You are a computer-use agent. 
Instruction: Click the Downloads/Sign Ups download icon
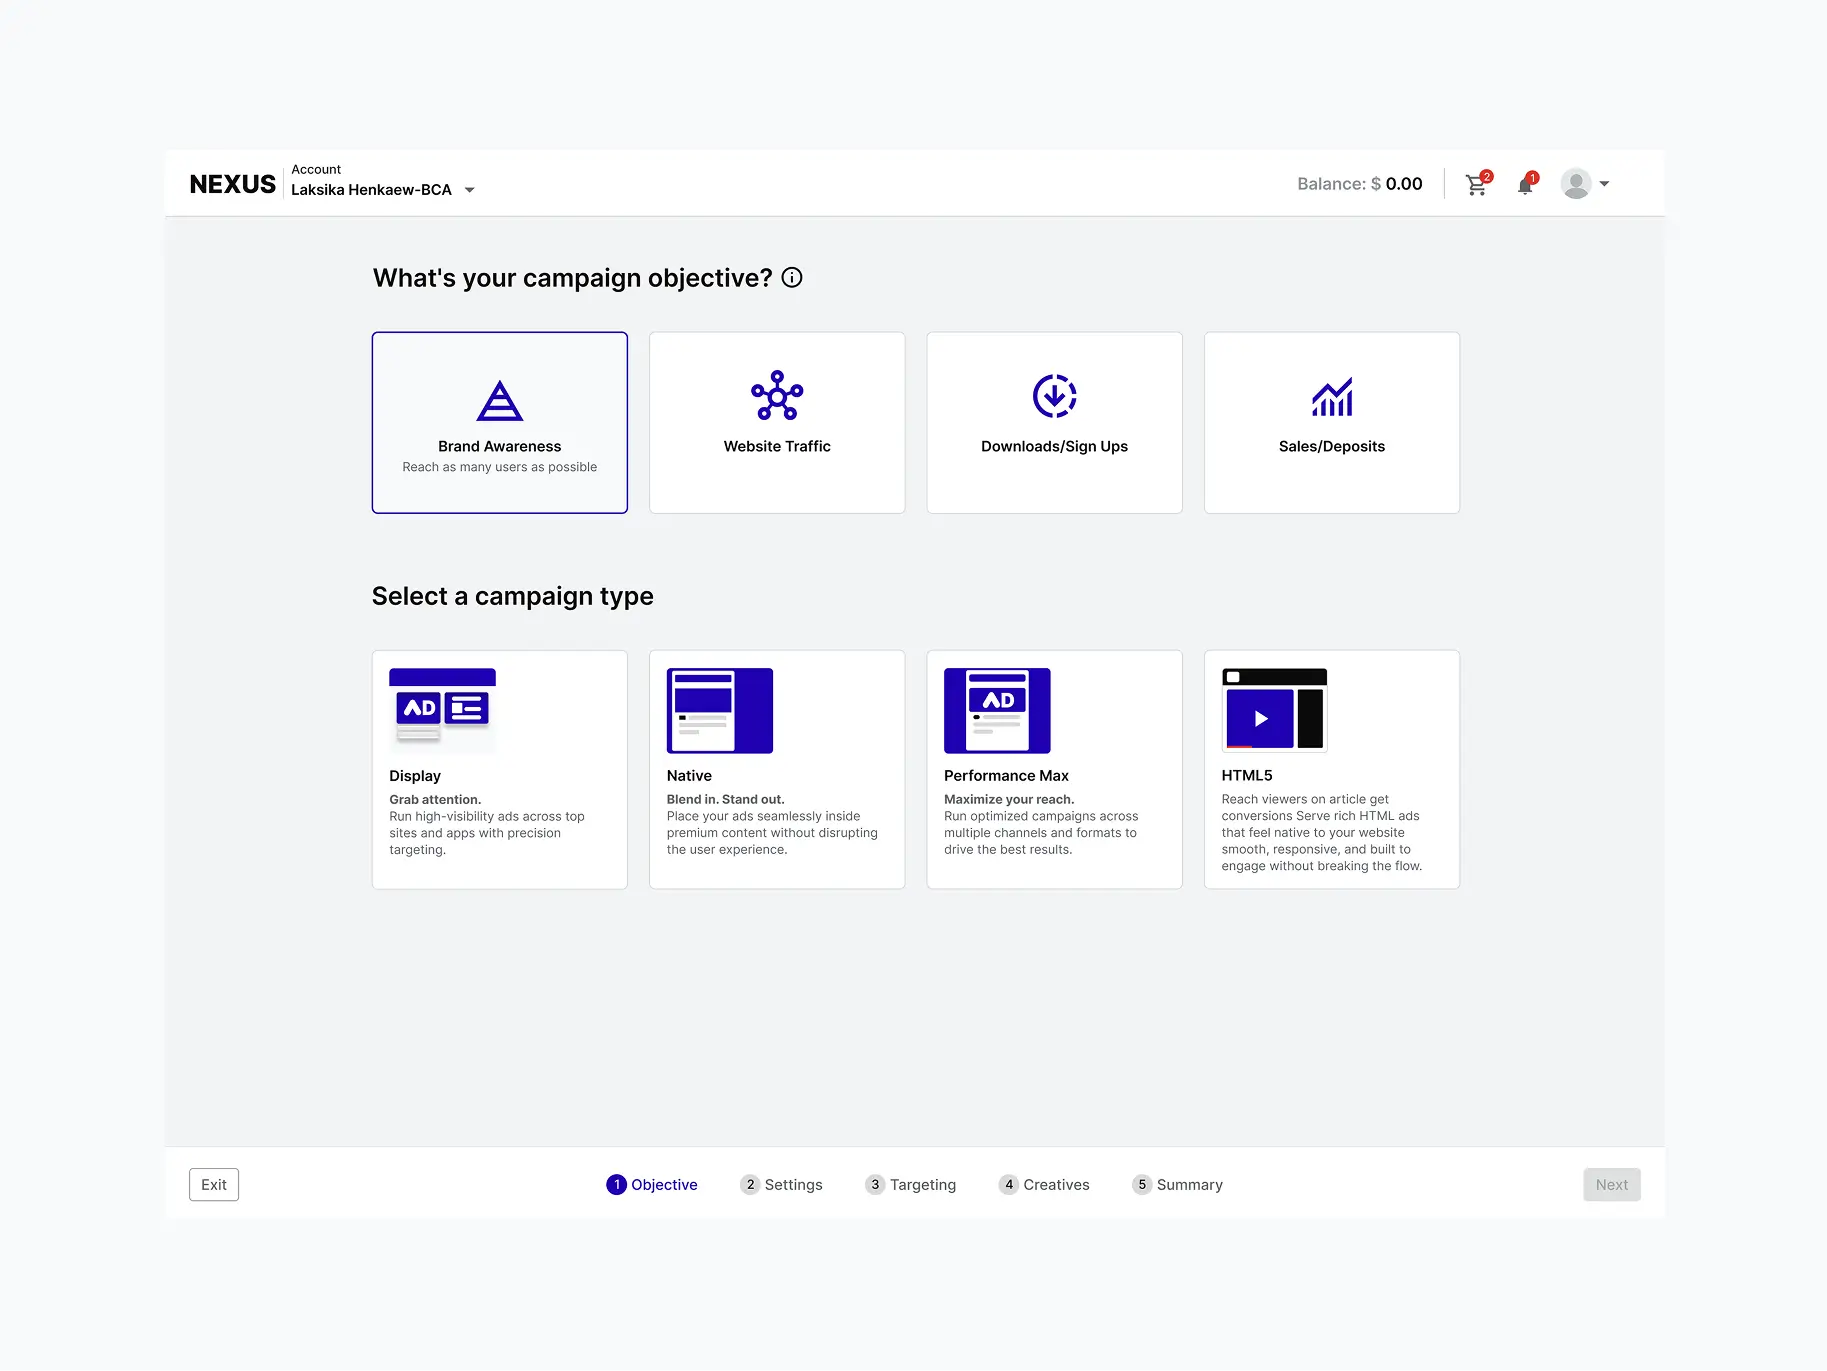[1054, 396]
